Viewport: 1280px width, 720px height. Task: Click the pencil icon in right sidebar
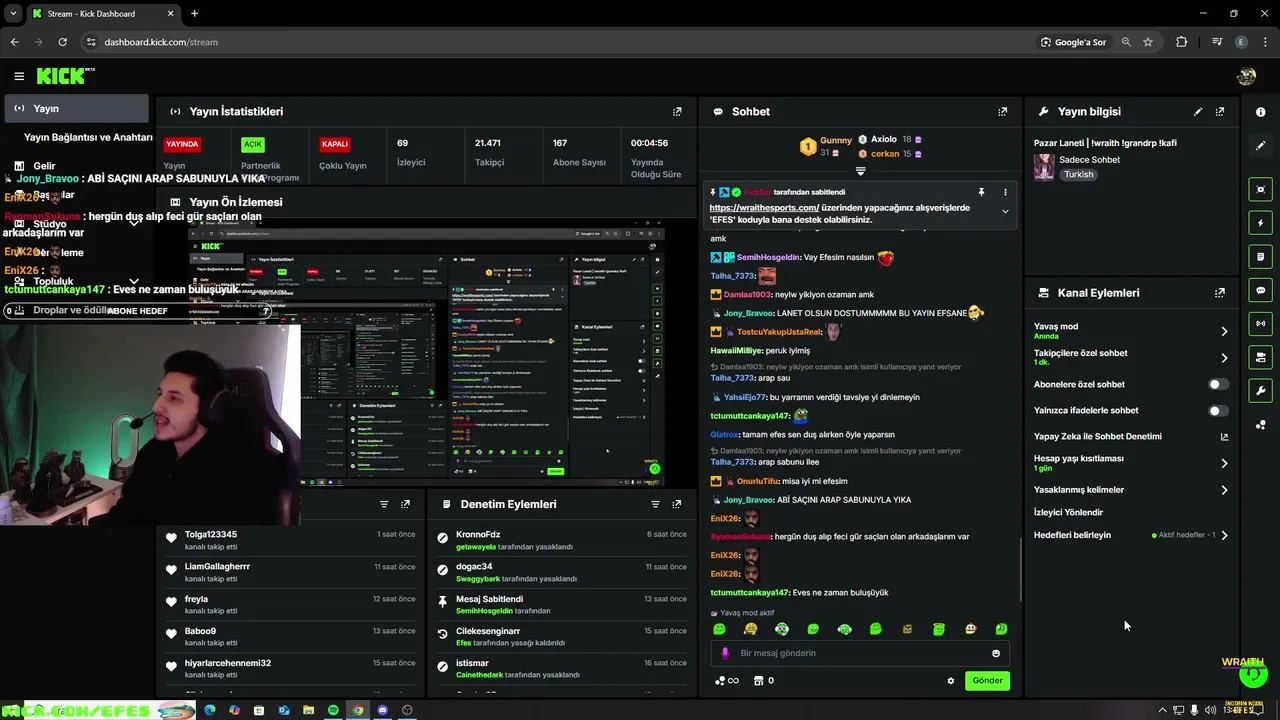(1261, 146)
